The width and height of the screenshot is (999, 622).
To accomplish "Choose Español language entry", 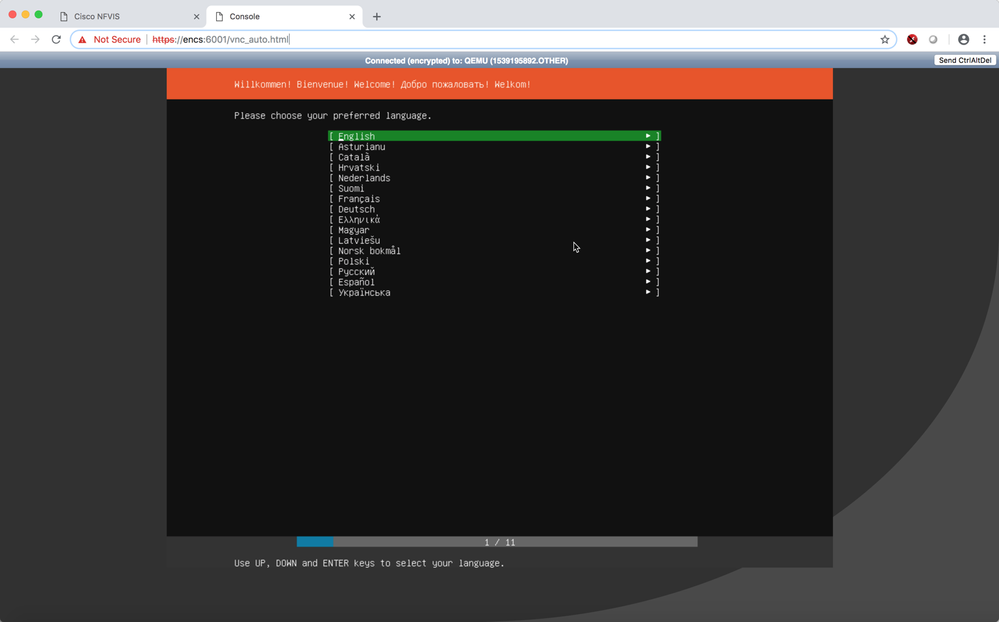I will coord(494,282).
